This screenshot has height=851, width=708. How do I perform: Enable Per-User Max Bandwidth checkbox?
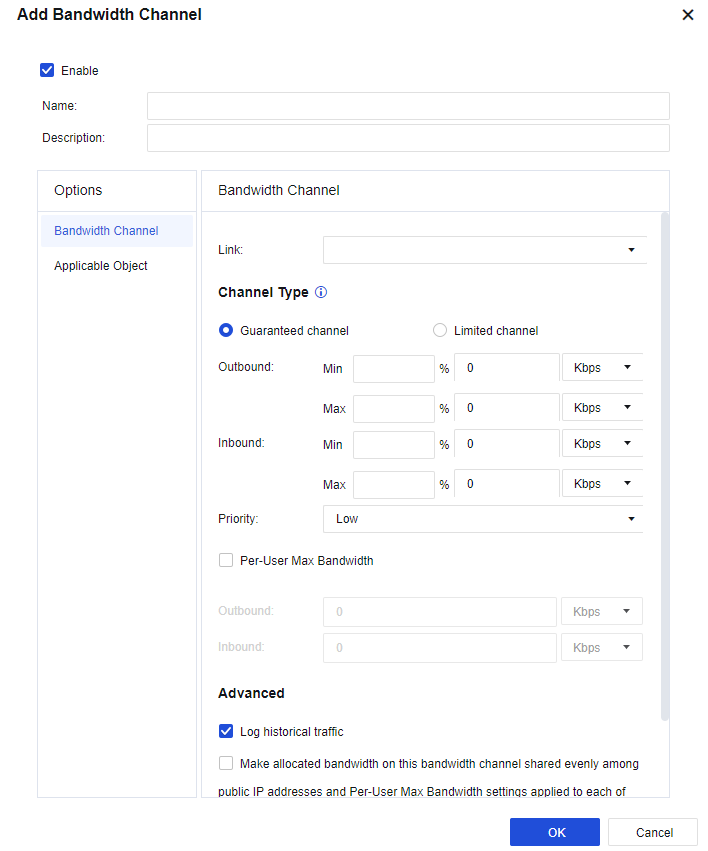coord(226,561)
